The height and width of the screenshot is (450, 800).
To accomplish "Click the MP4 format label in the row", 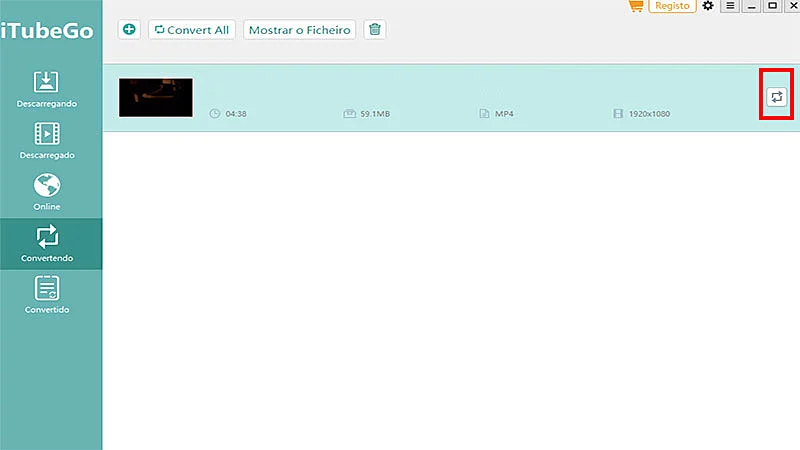I will (504, 114).
